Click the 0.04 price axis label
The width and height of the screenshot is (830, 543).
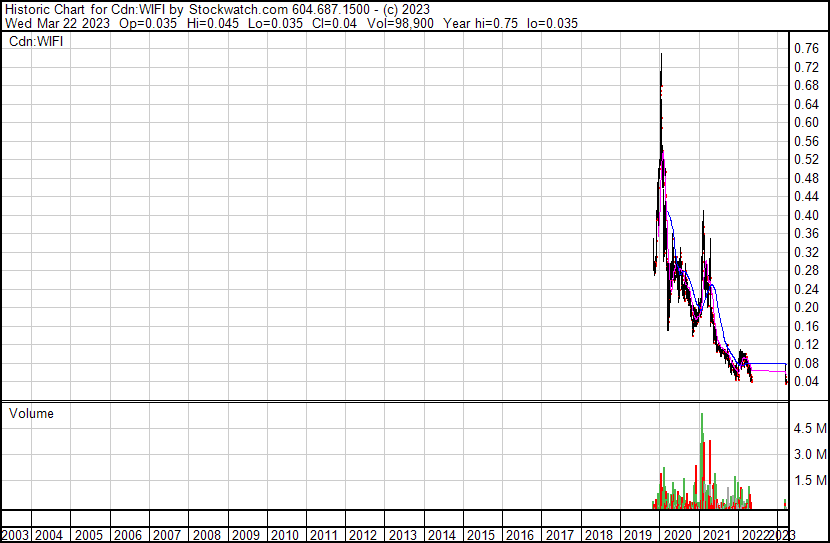805,381
